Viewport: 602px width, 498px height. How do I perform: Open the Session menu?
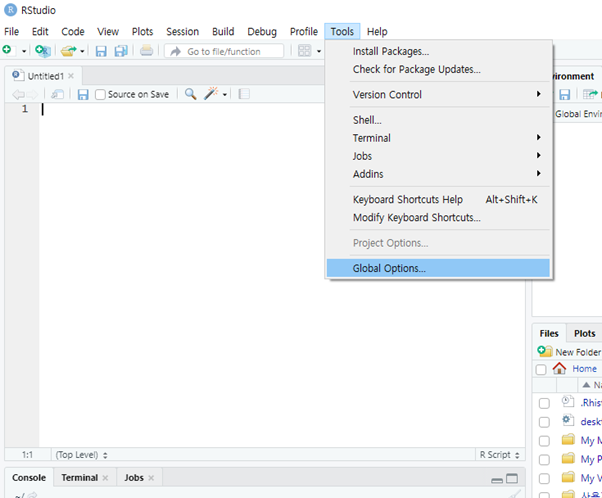pos(182,31)
